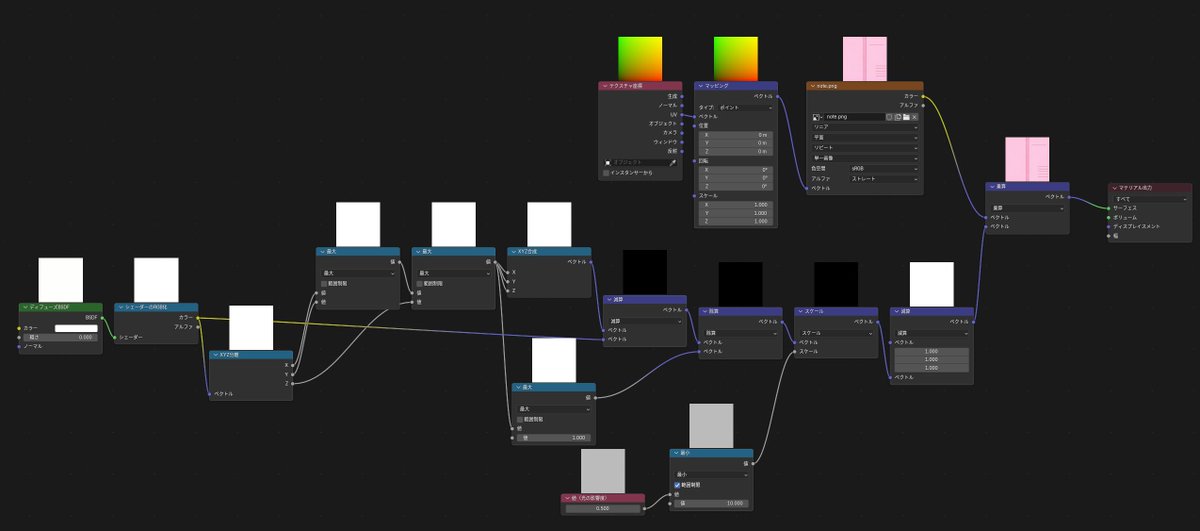Enable the インスタンサーから checkbox

(x=607, y=173)
